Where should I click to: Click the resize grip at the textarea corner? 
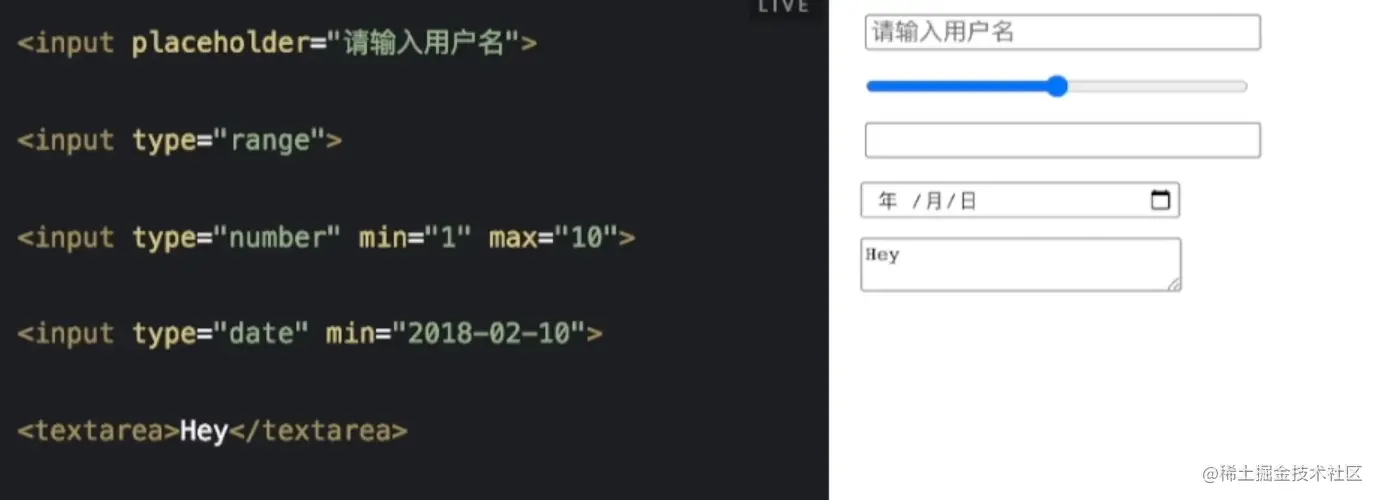(1174, 284)
